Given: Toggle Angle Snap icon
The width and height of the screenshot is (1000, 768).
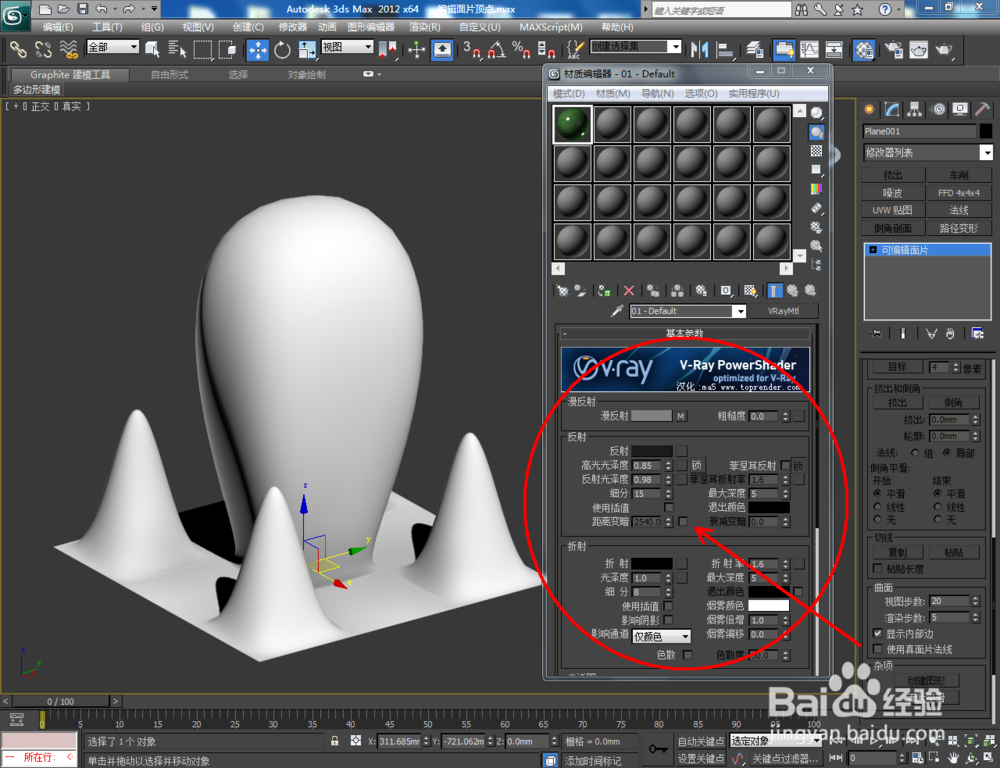Looking at the screenshot, I should 497,49.
